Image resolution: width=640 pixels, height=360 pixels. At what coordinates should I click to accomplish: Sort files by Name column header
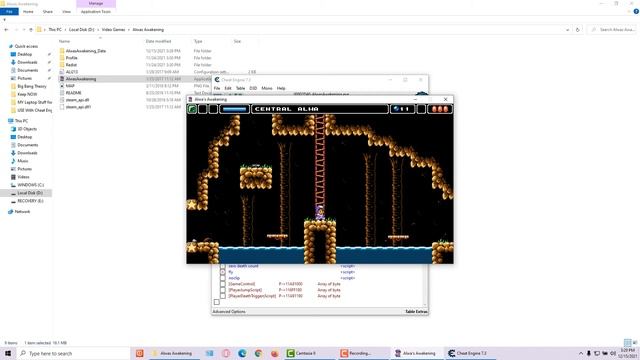(x=64, y=41)
